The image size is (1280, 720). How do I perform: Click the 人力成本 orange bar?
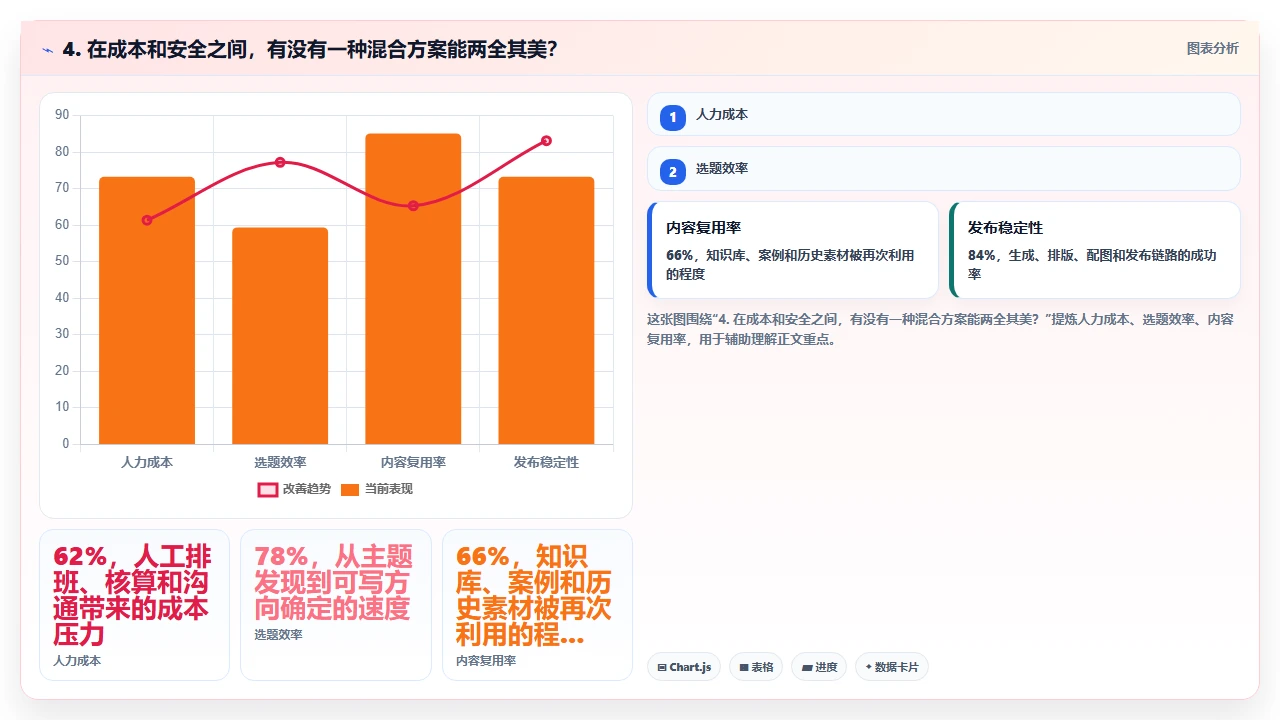[147, 310]
